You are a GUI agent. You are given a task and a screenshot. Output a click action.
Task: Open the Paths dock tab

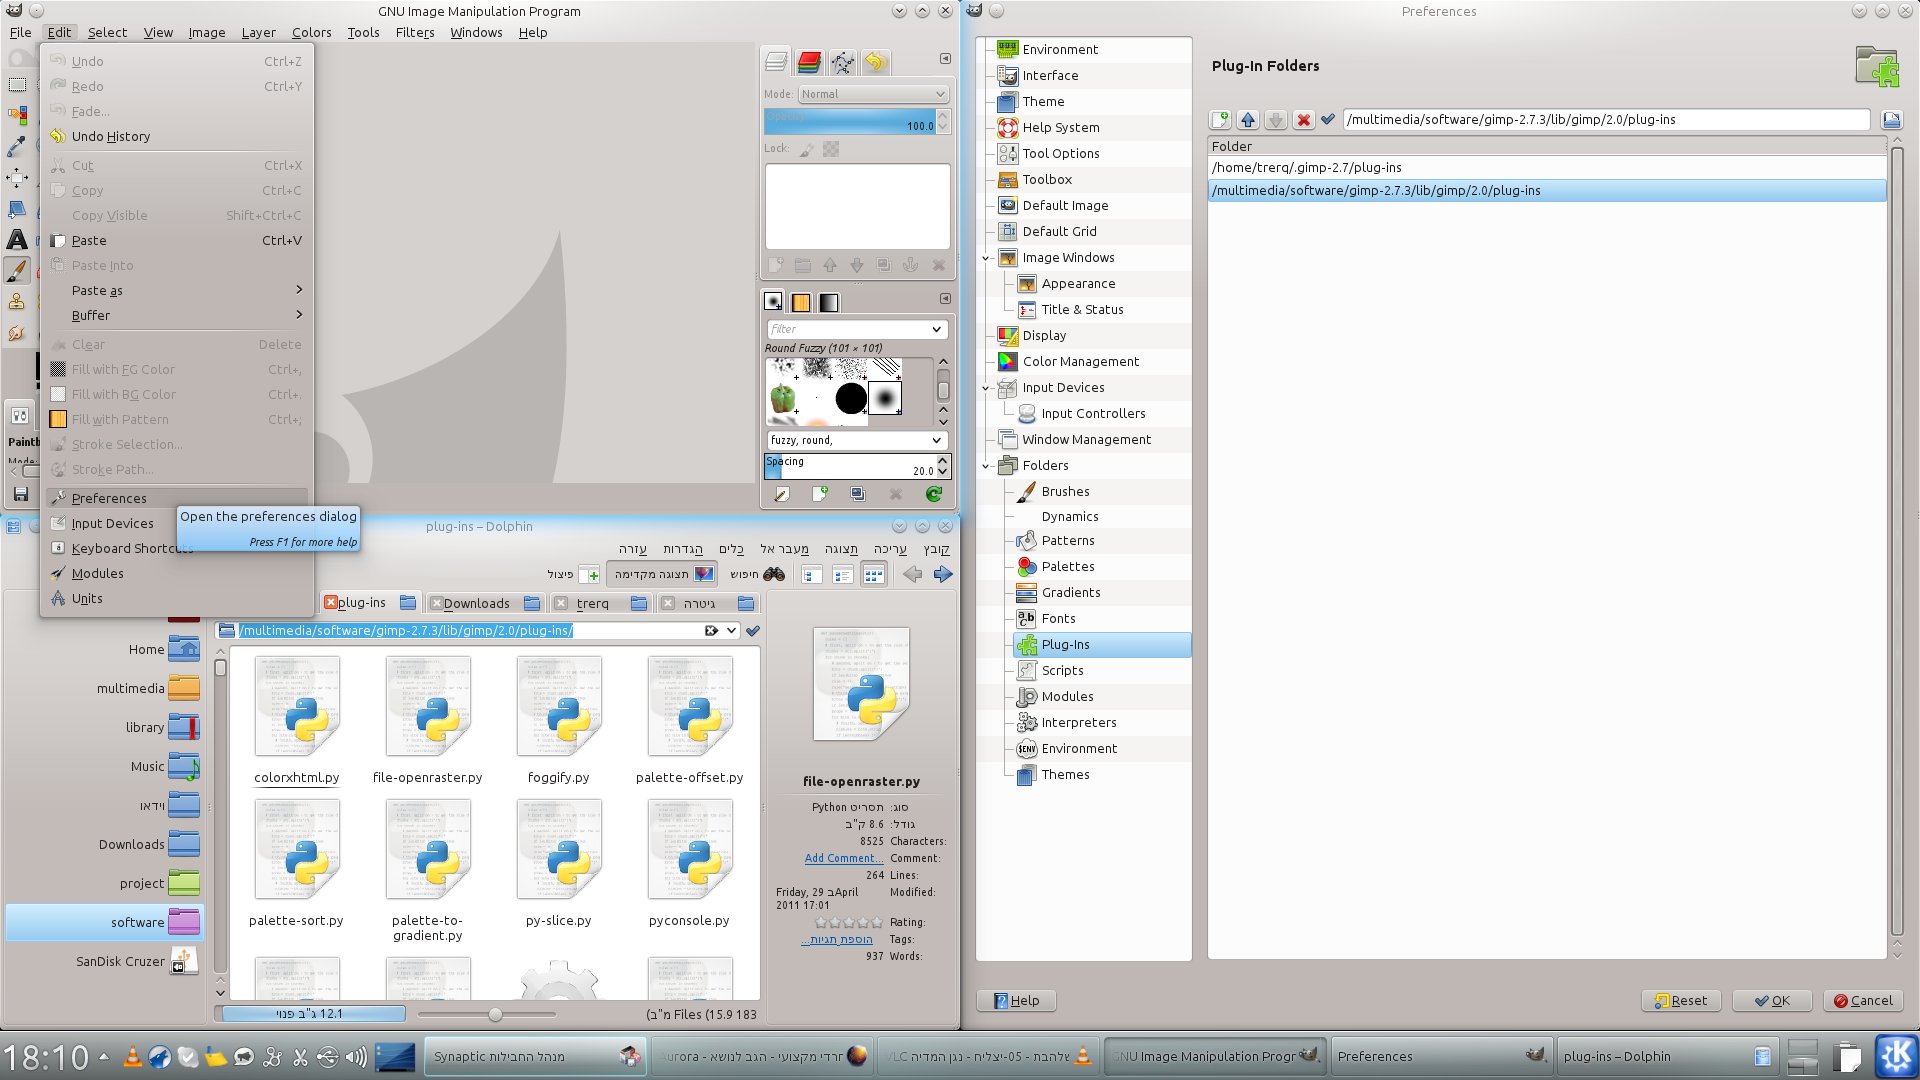pos(842,63)
